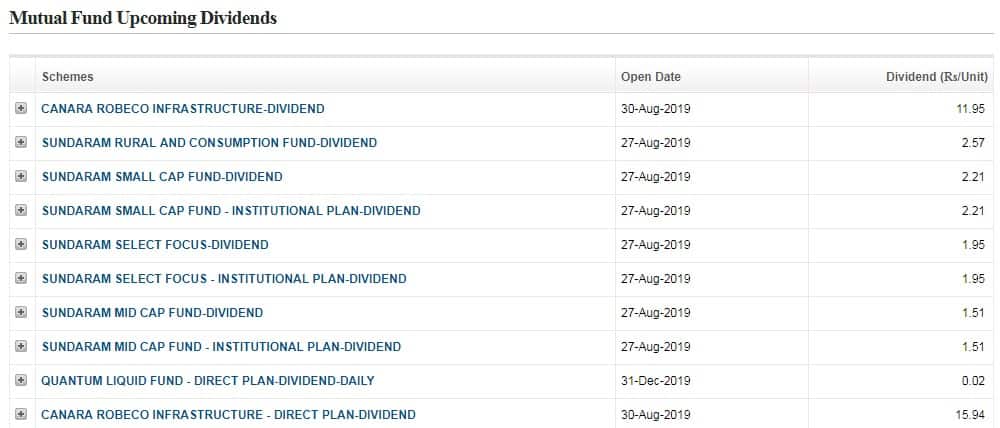Viewport: 1000px width, 428px height.
Task: Open SUNDARAM MID CAP FUND-DIVIDEND link
Action: [152, 313]
